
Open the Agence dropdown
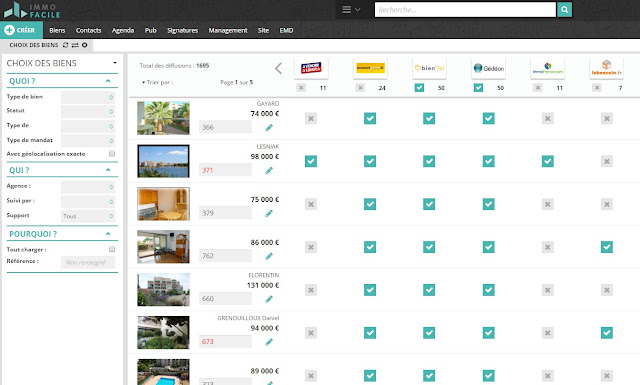tap(88, 187)
